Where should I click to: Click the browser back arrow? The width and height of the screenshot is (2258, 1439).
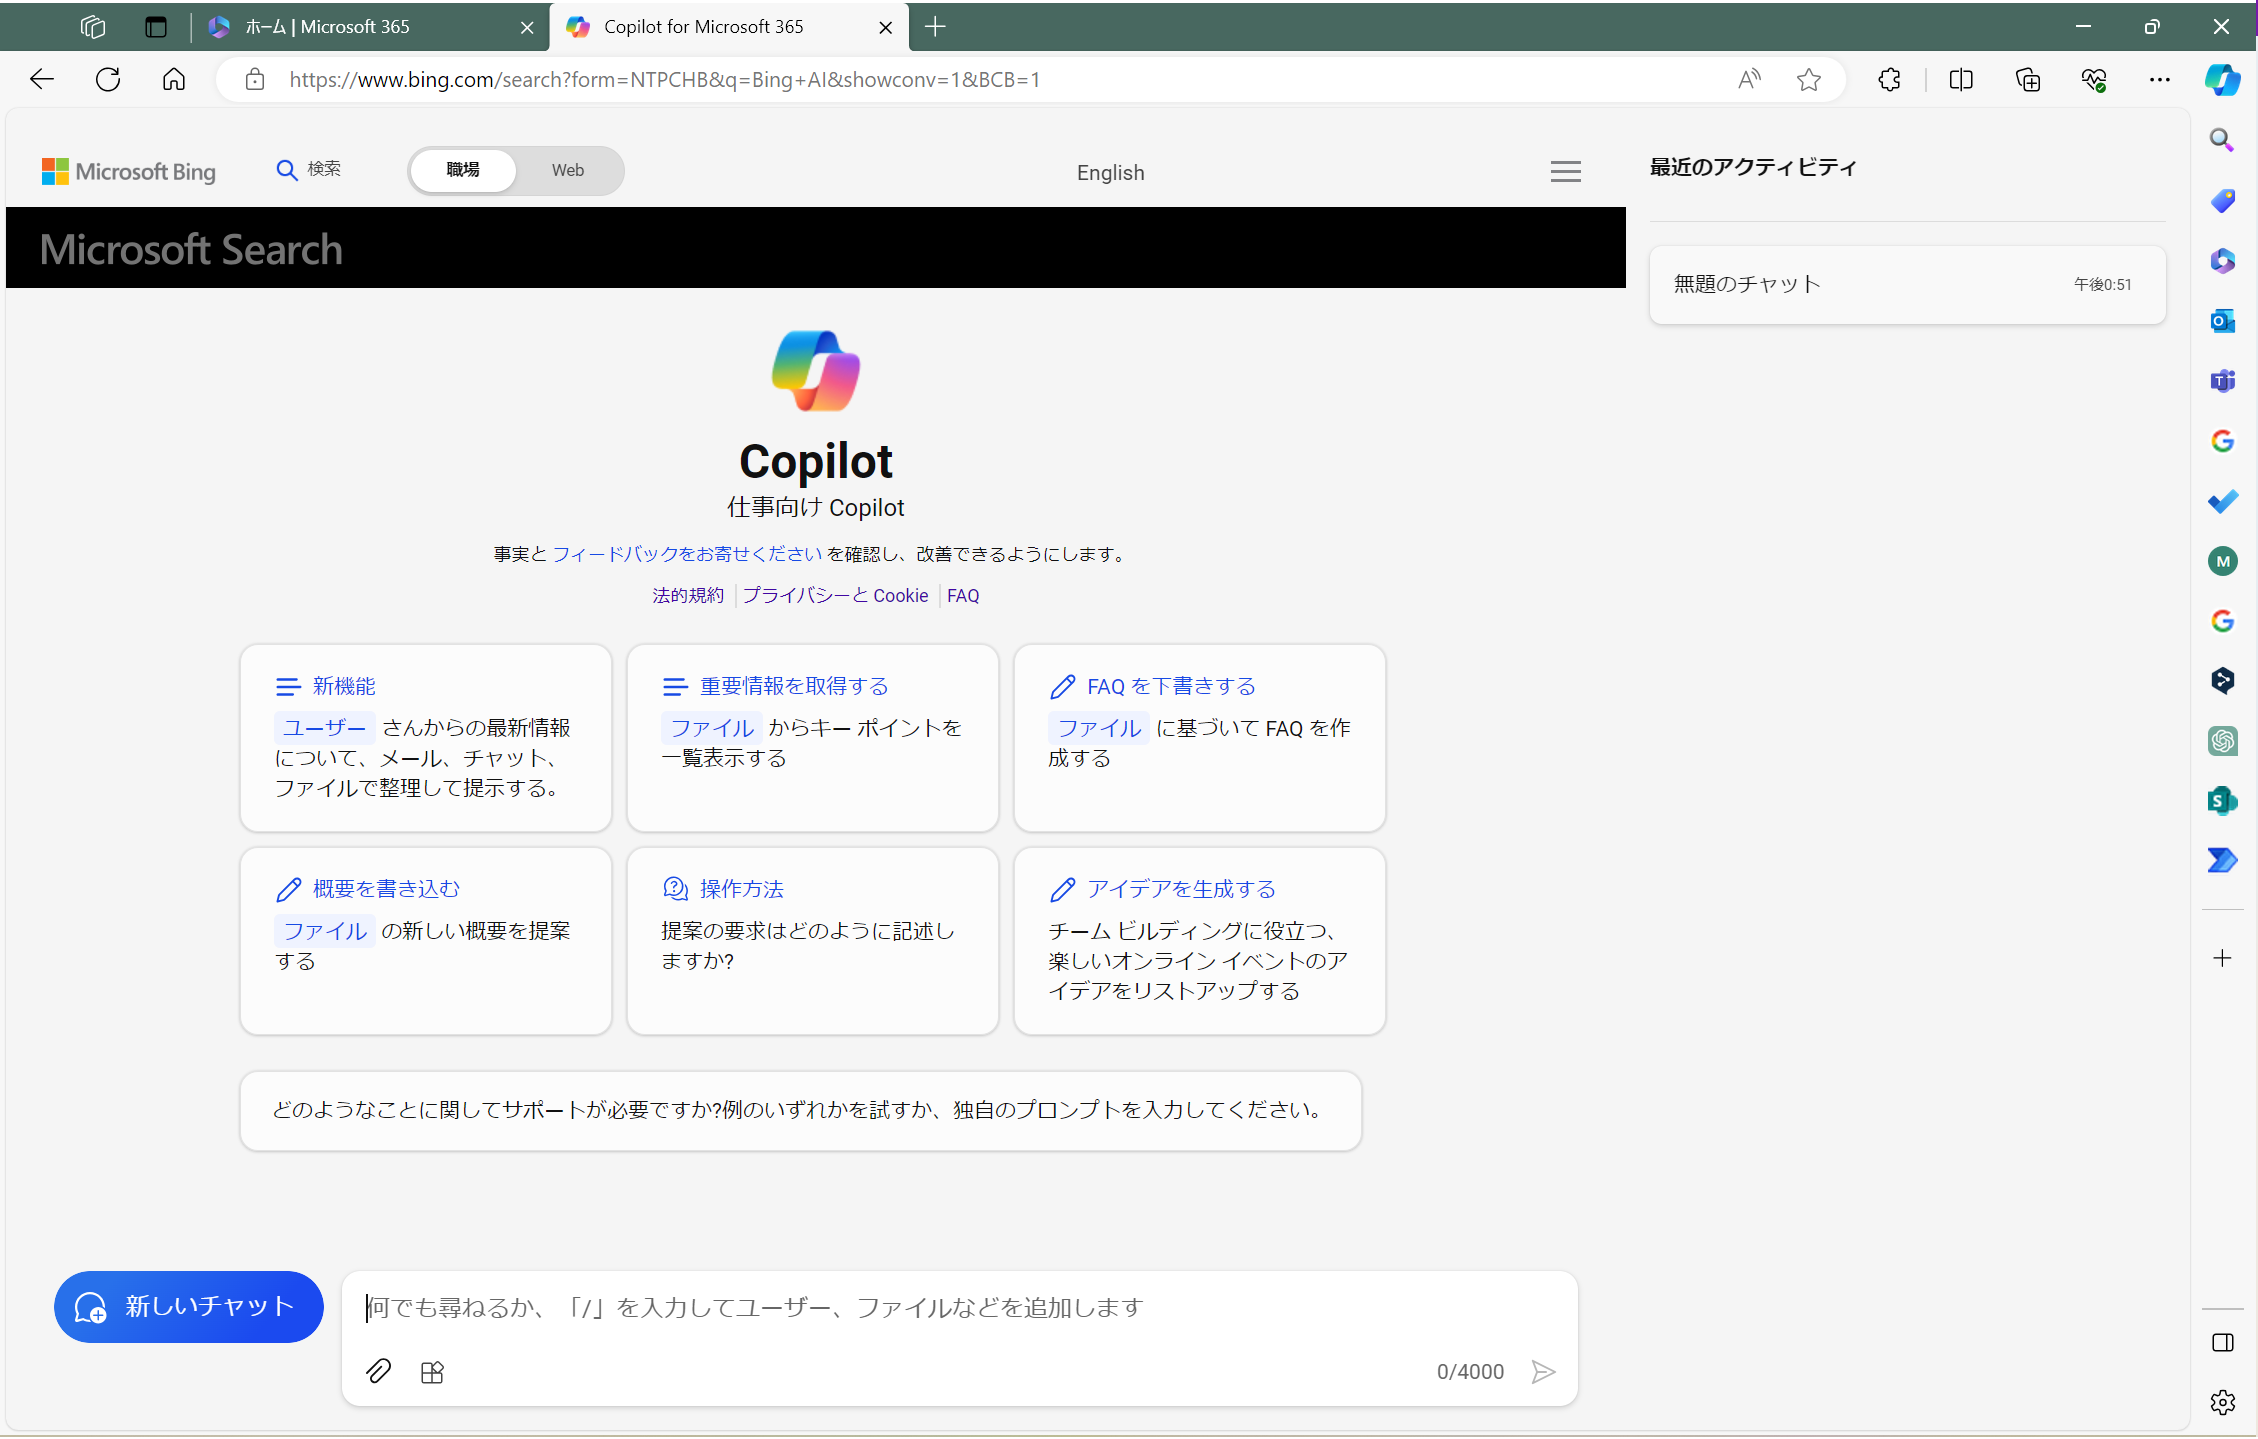(x=42, y=80)
